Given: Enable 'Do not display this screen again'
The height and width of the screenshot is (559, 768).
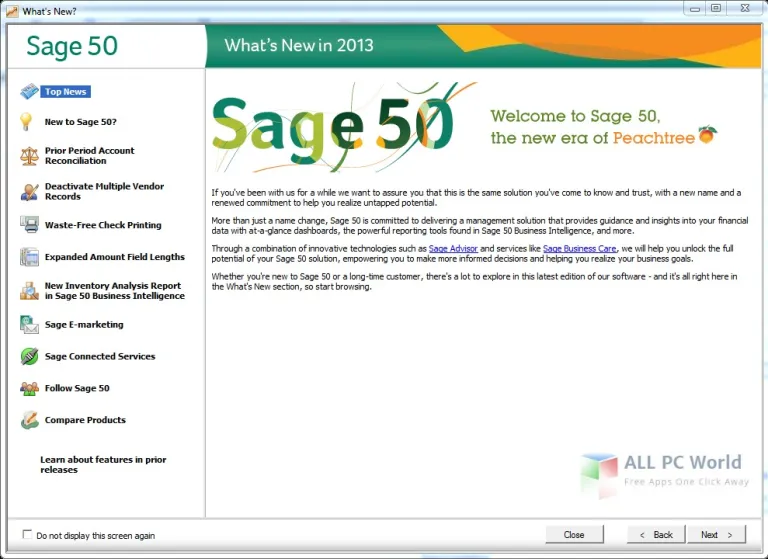Looking at the screenshot, I should [27, 535].
